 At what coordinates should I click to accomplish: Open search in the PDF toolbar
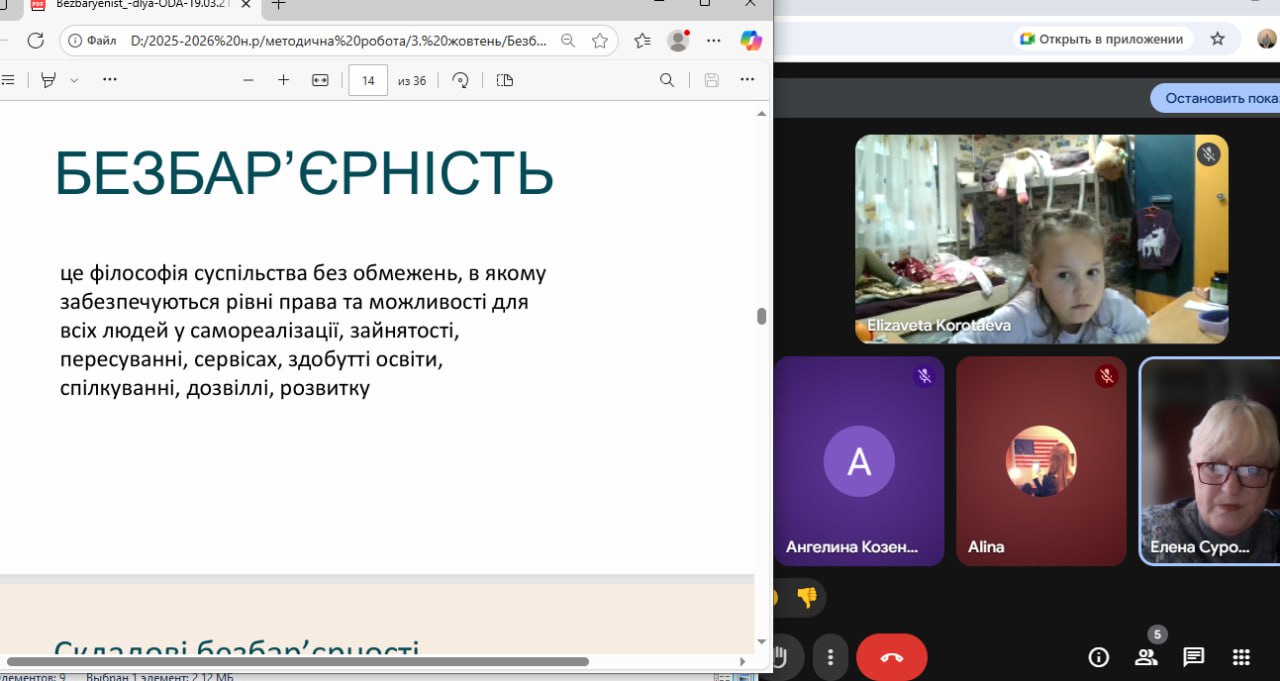(667, 80)
